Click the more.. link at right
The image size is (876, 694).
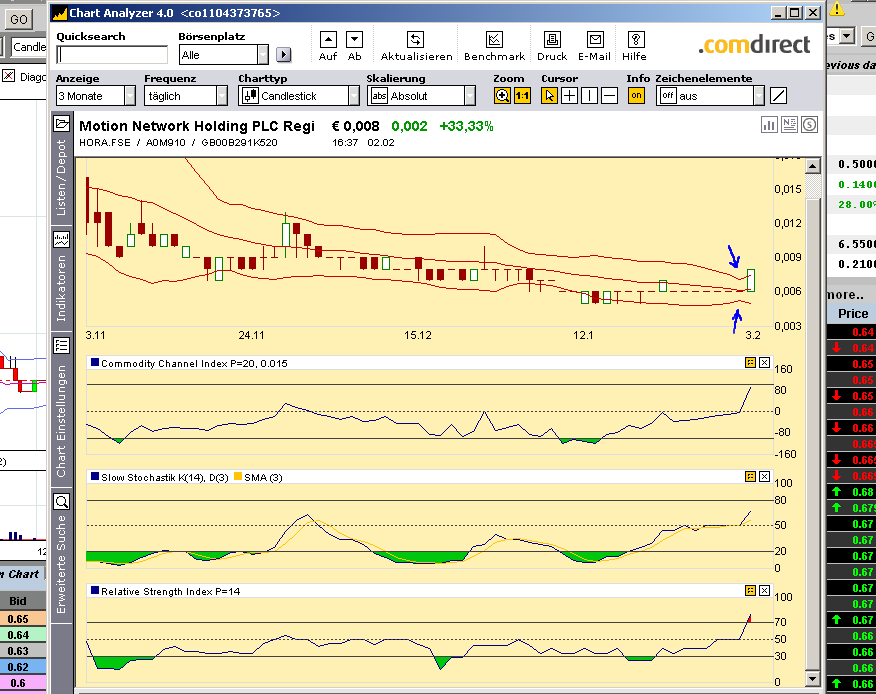click(845, 294)
